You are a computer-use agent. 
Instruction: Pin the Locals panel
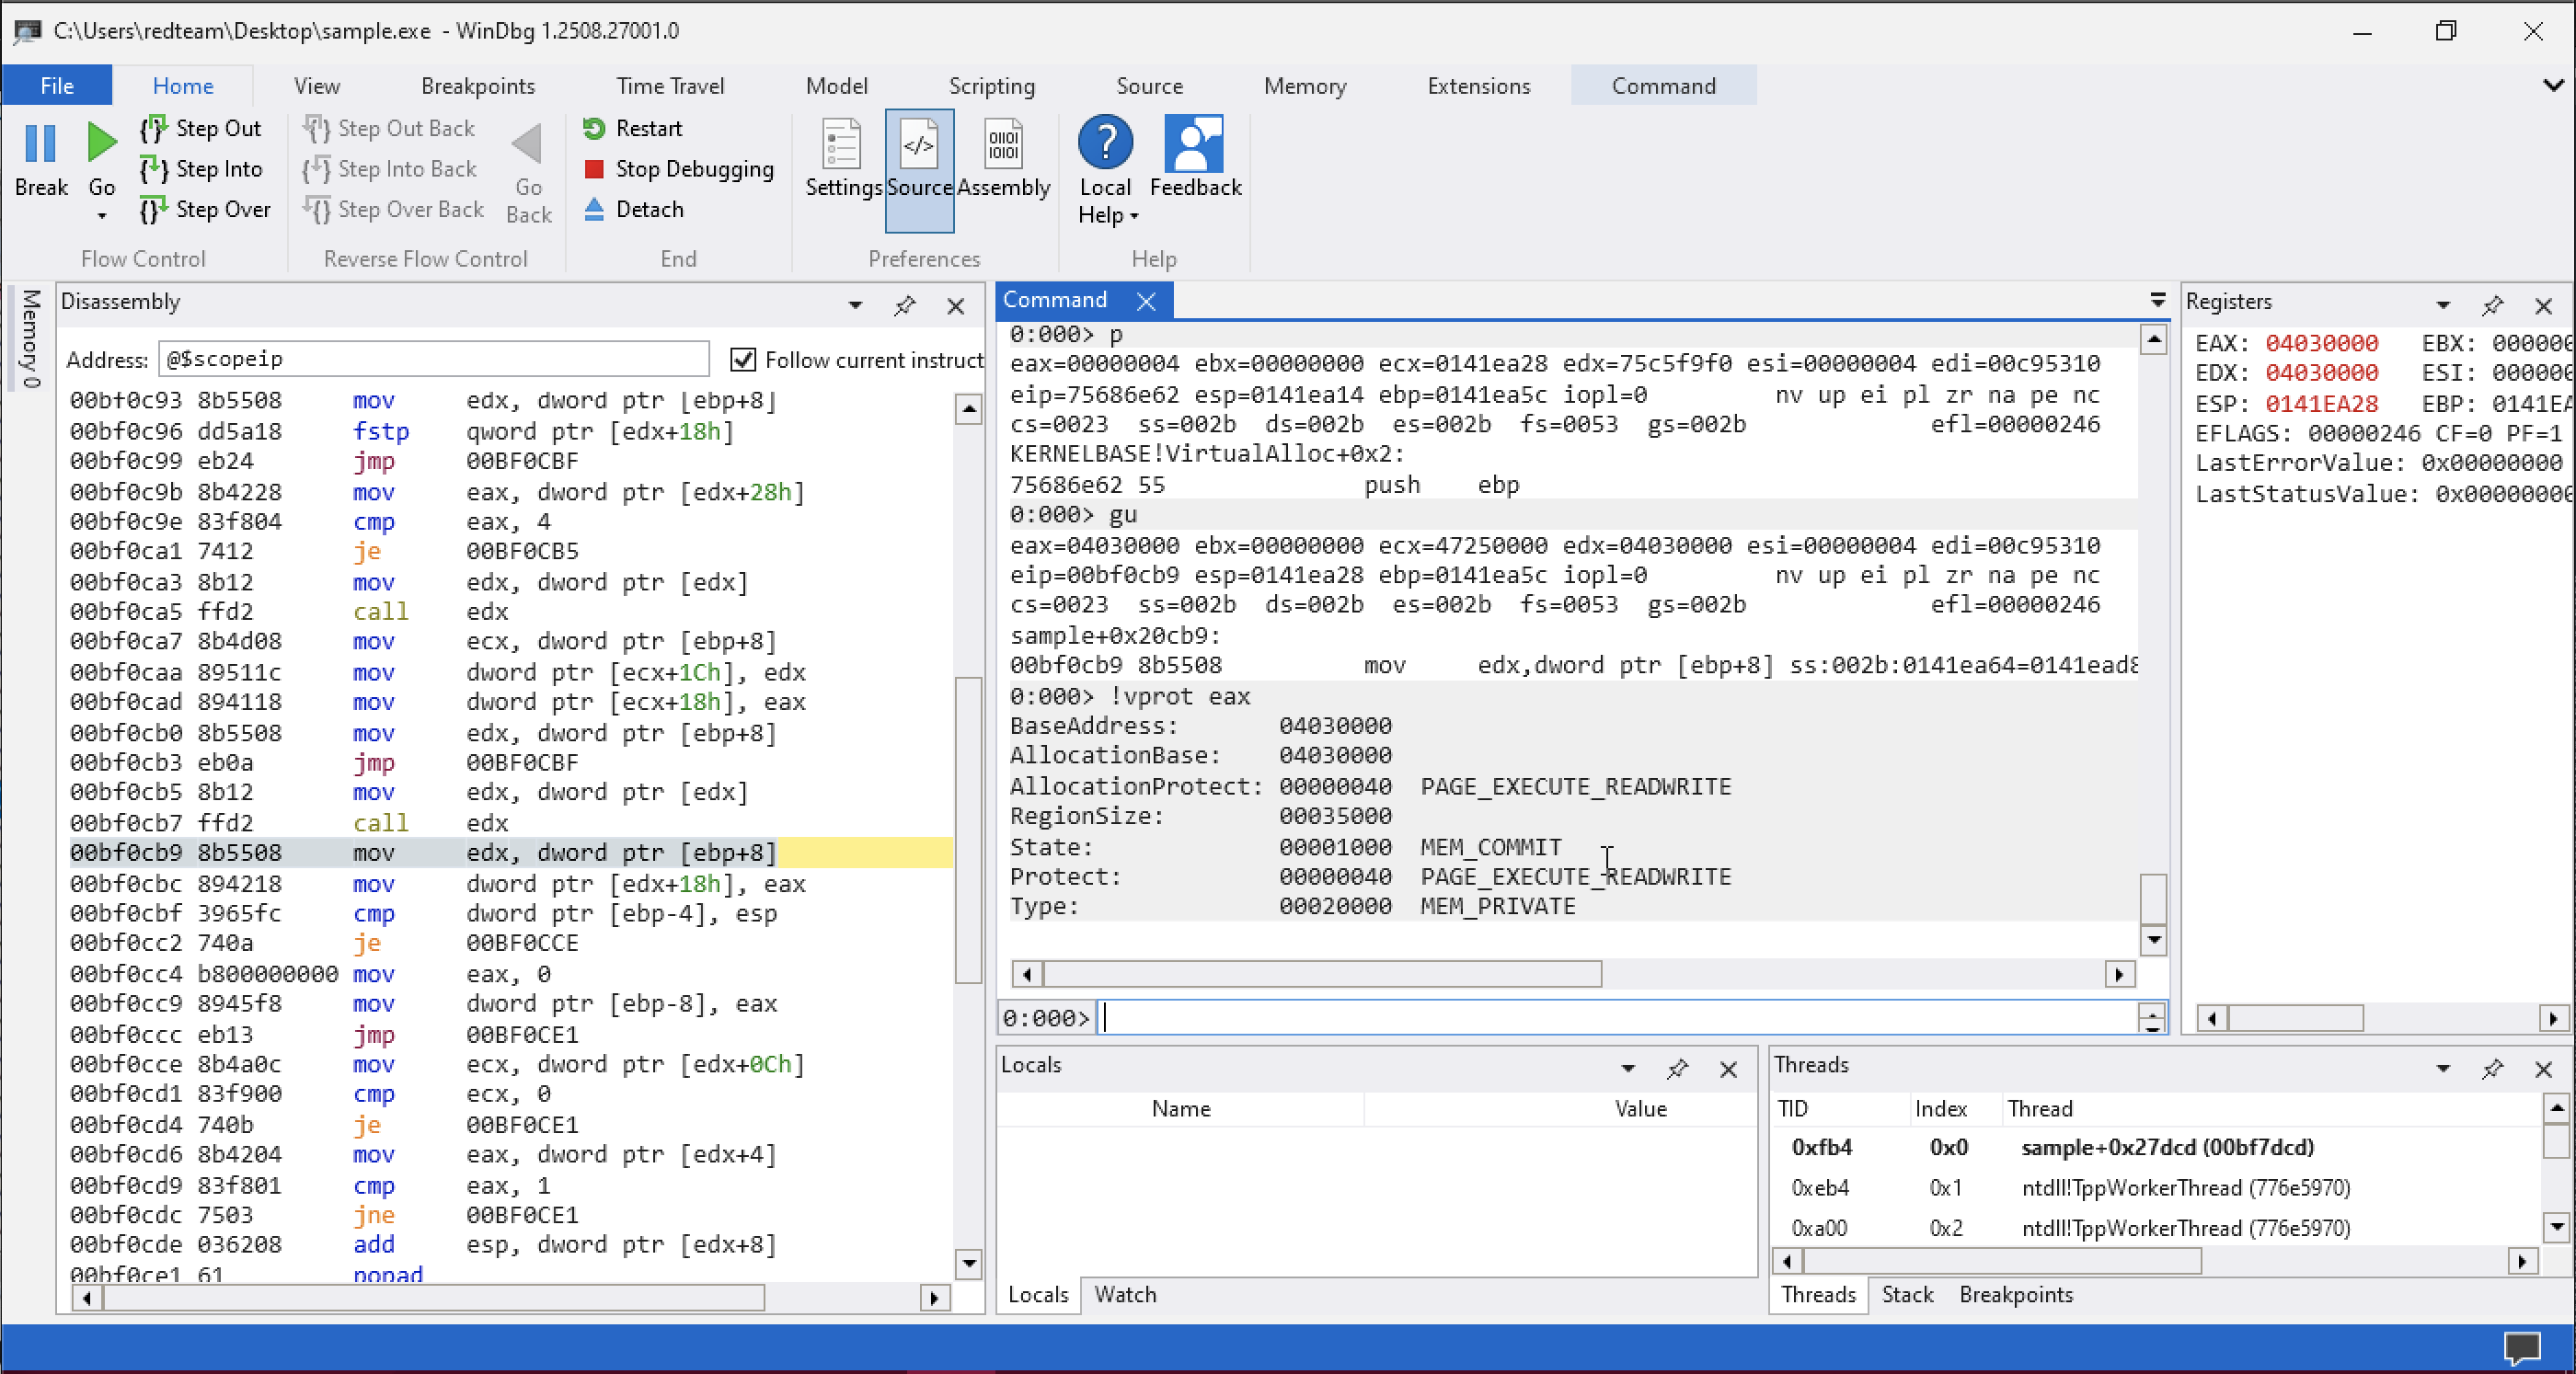tap(1678, 1069)
